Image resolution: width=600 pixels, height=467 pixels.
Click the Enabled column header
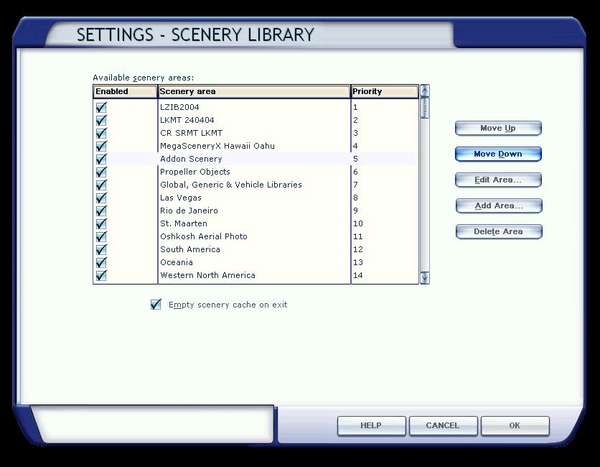[x=125, y=91]
